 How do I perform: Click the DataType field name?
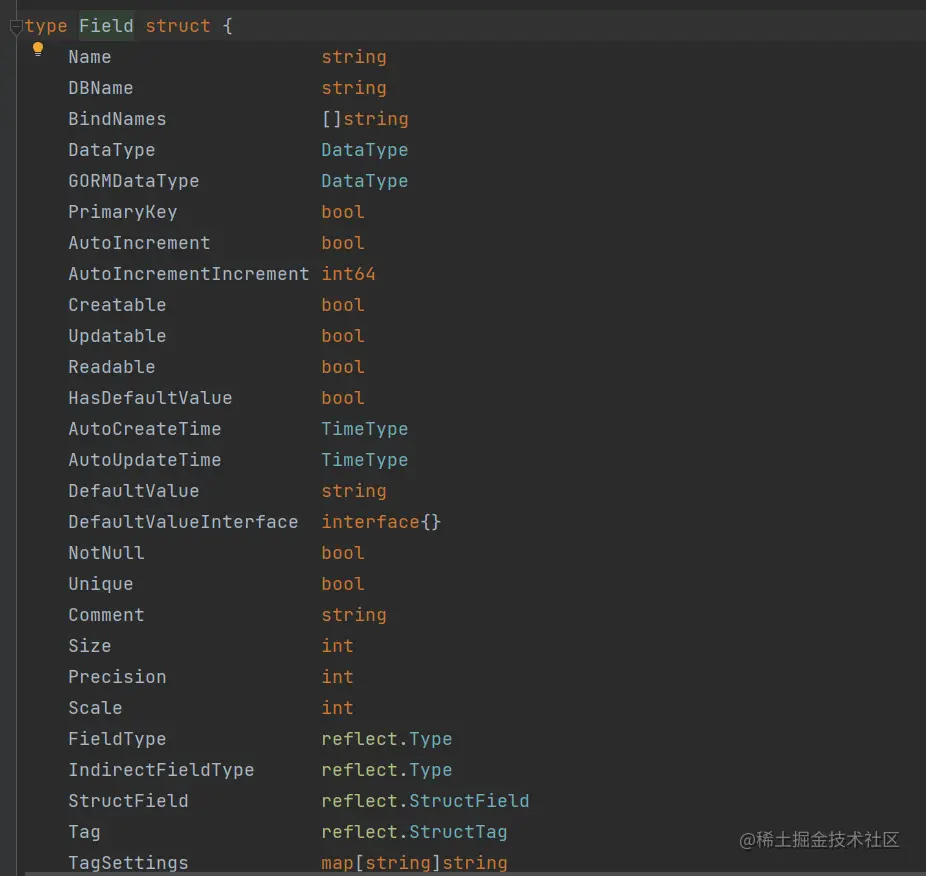point(112,150)
